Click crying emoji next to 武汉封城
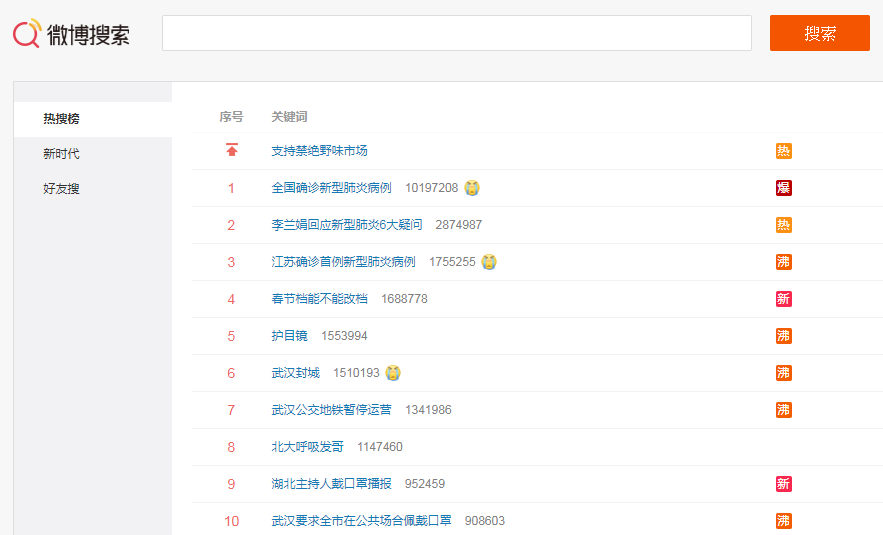 (x=393, y=373)
